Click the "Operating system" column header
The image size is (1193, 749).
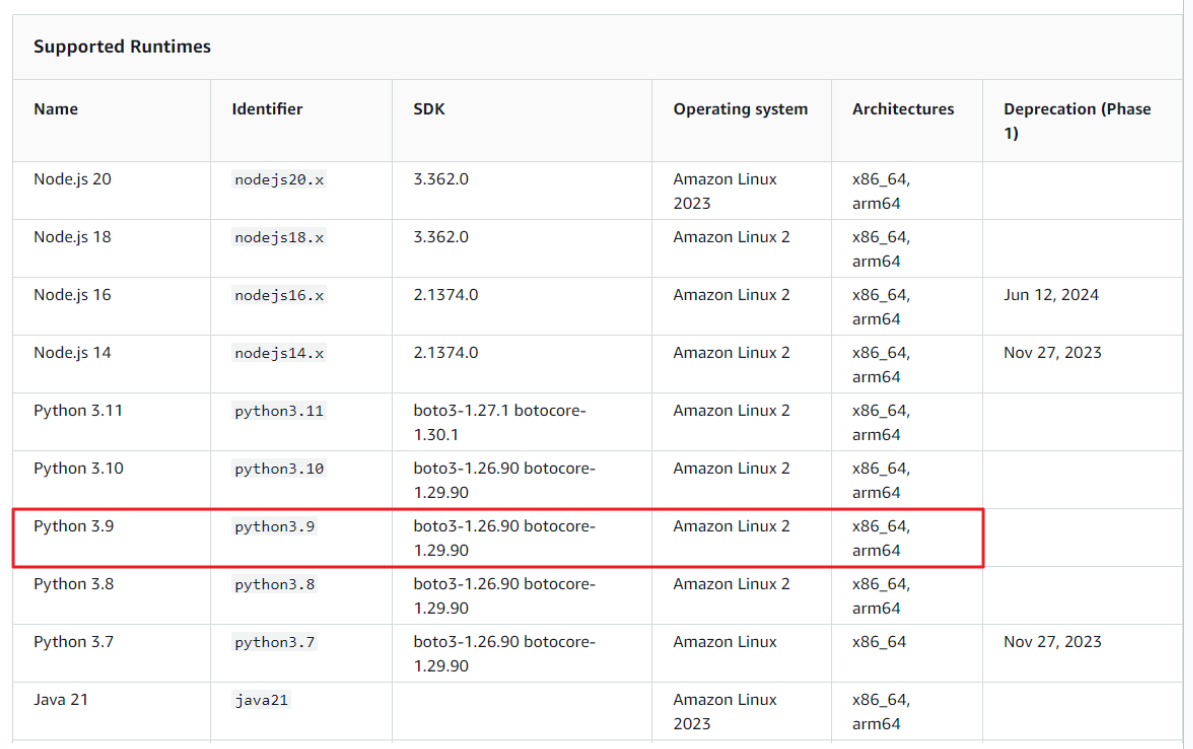(740, 109)
